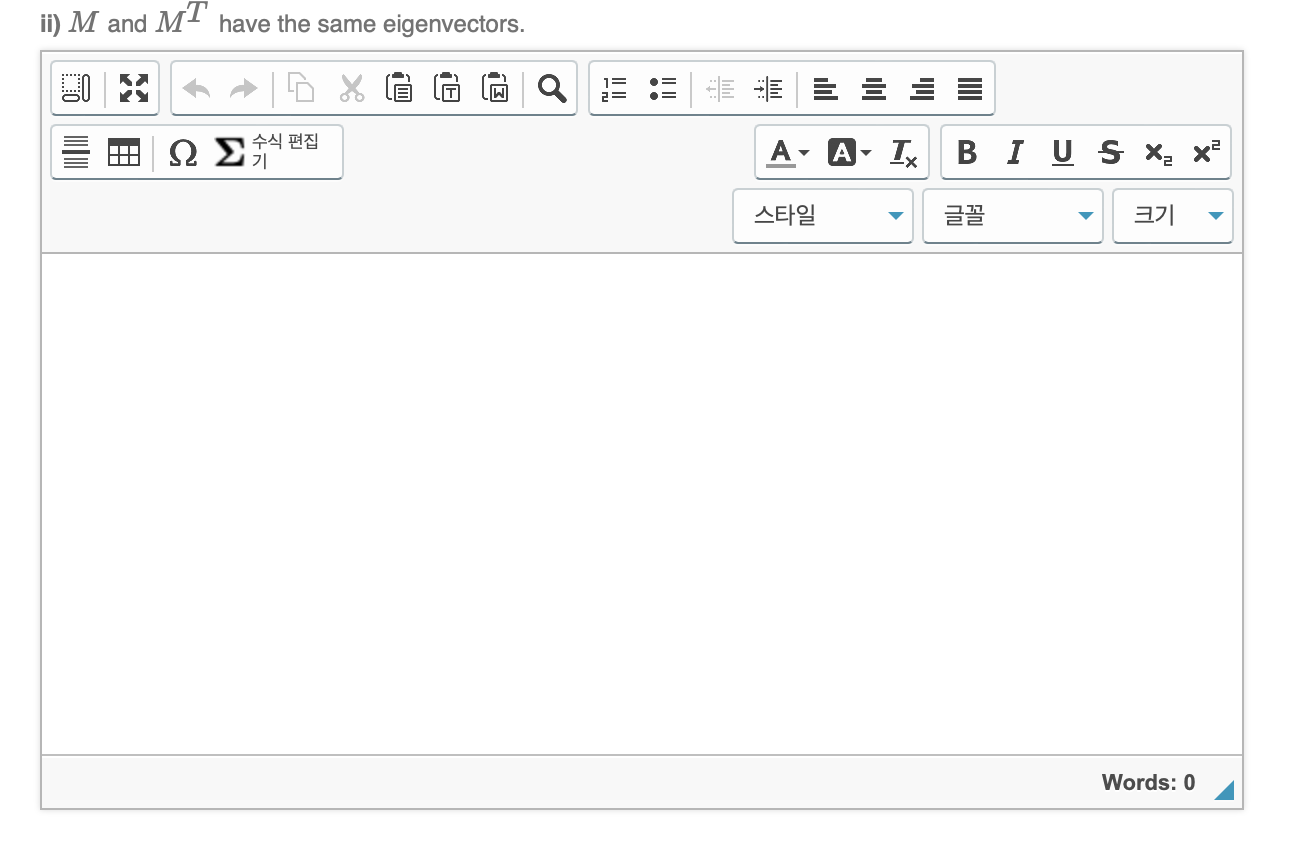This screenshot has height=862, width=1316.
Task: Toggle italic formatting
Action: tap(1015, 153)
